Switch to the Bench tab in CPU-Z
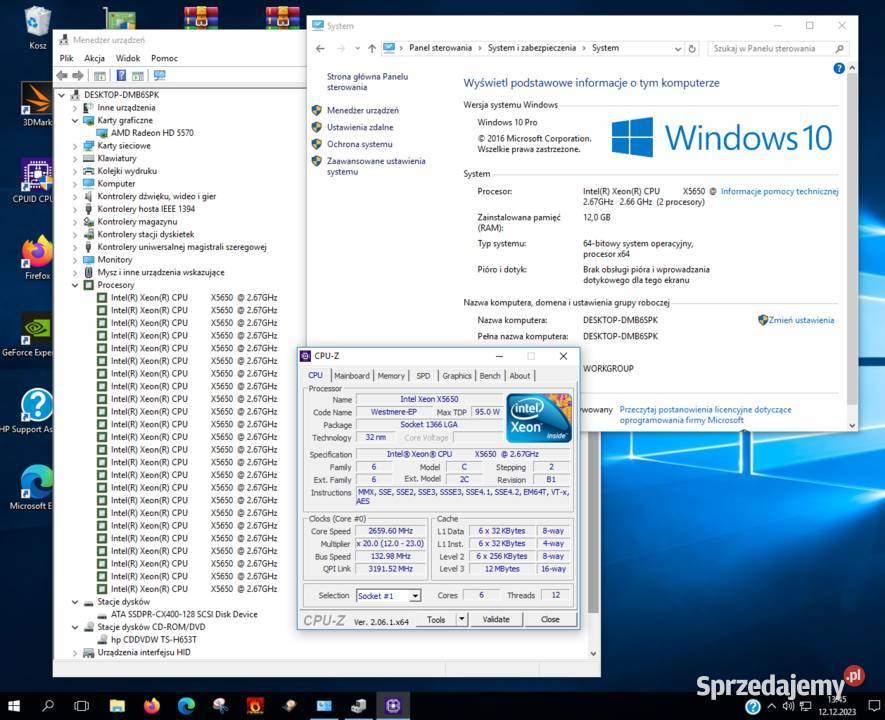This screenshot has width=885, height=720. pos(490,376)
